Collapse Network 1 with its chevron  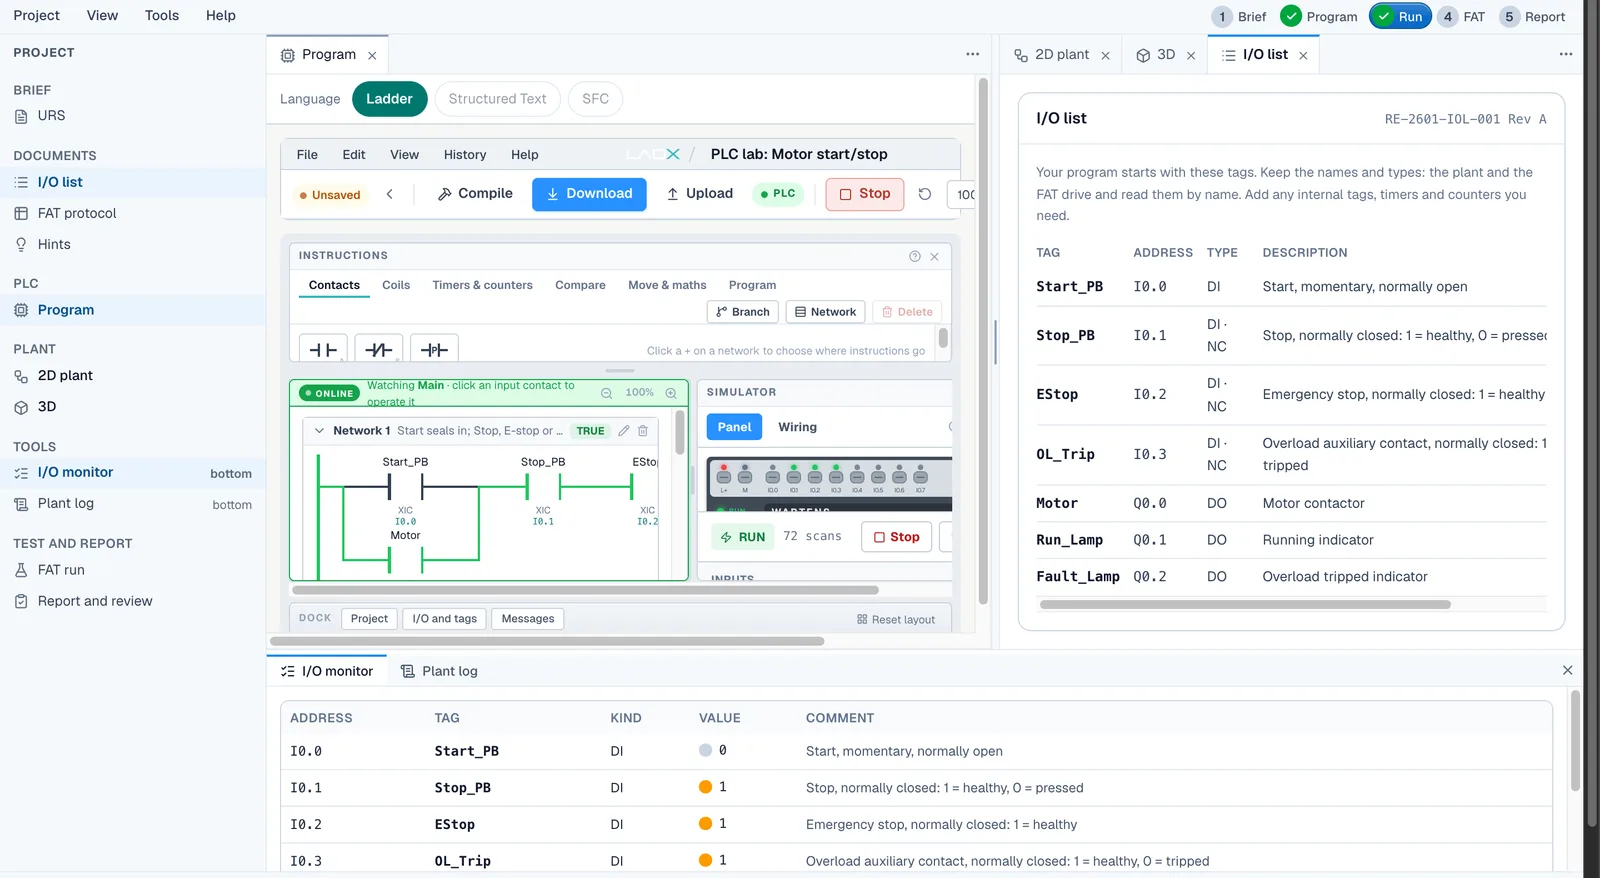pos(319,431)
